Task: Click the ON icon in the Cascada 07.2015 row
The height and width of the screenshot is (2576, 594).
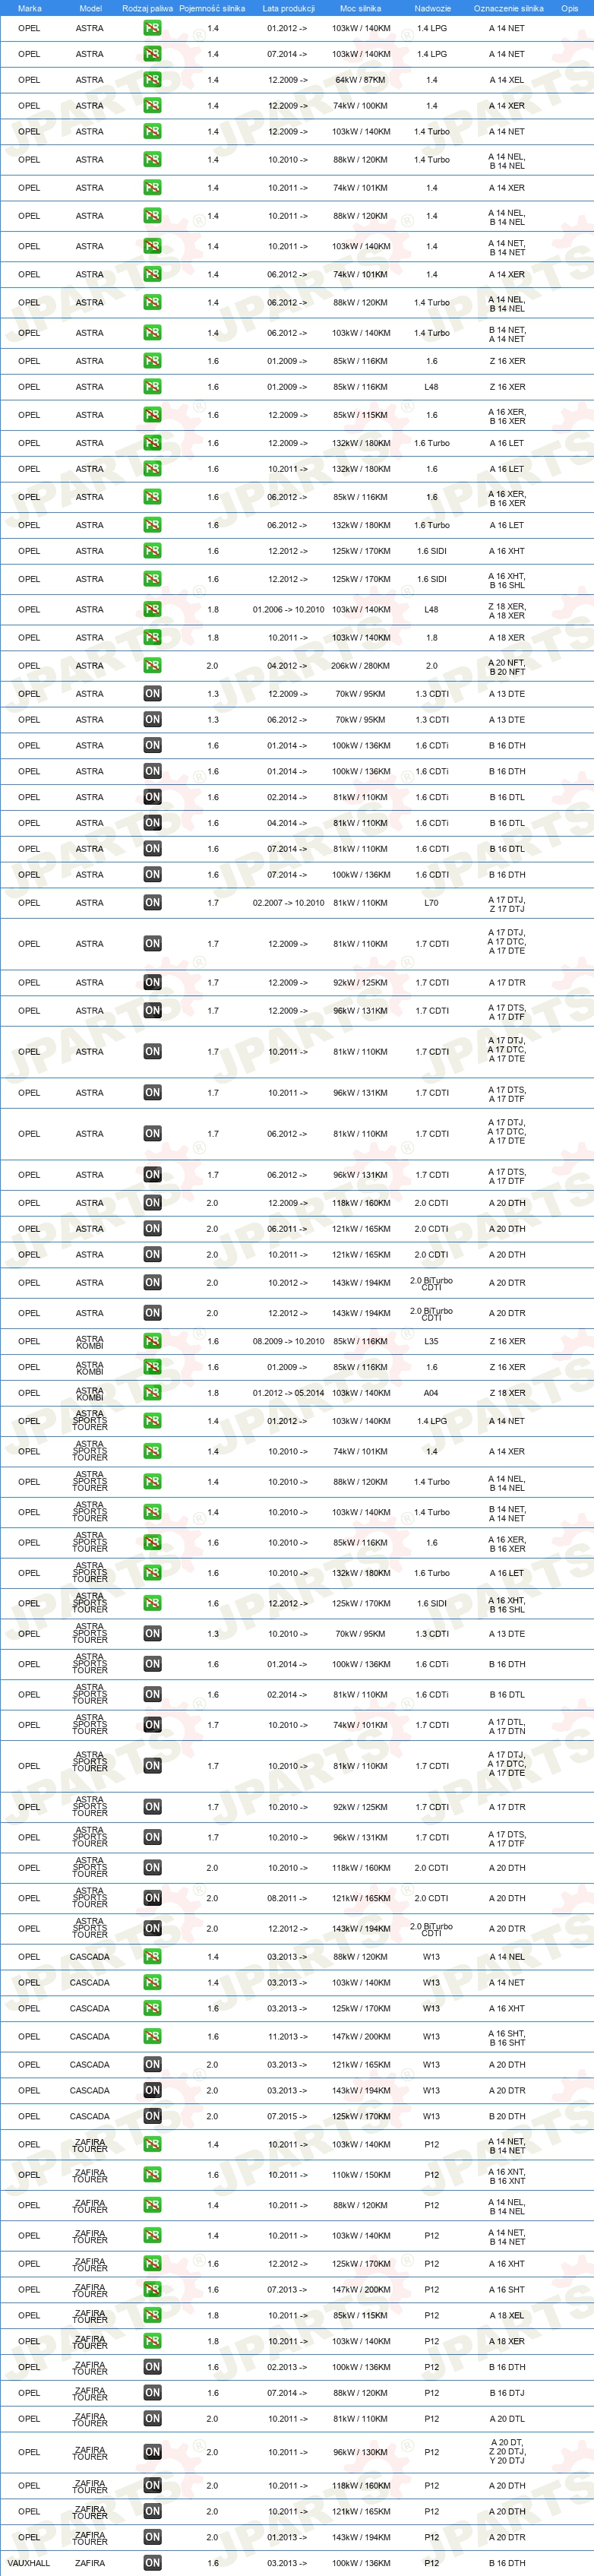Action: [152, 2116]
